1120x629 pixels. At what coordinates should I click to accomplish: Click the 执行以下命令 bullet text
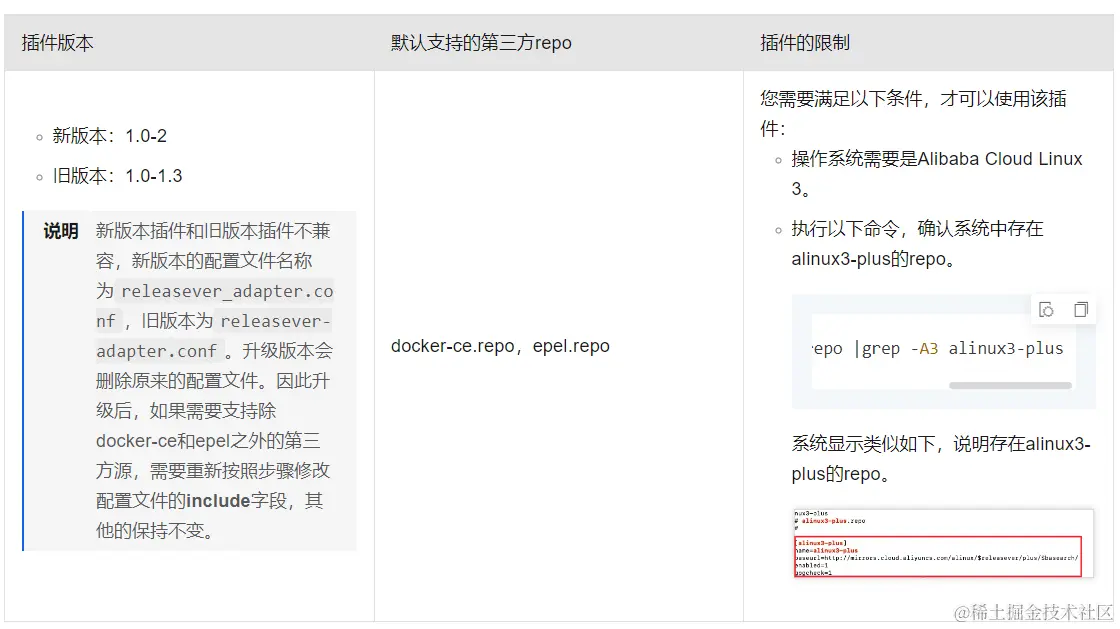pyautogui.click(x=917, y=243)
